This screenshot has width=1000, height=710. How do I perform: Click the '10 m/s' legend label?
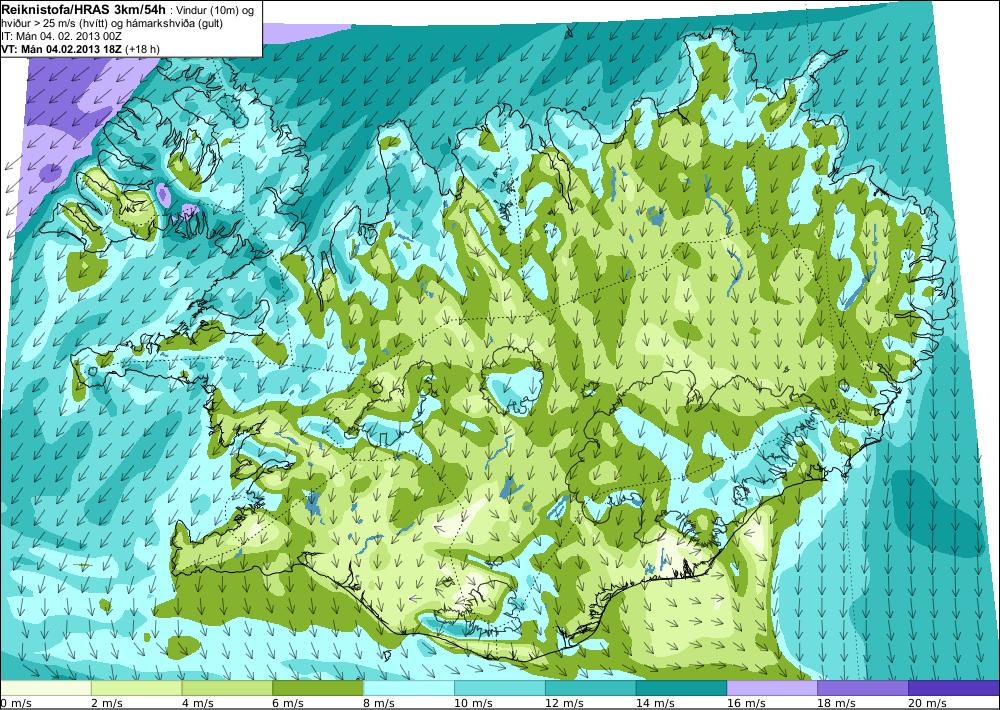click(473, 703)
